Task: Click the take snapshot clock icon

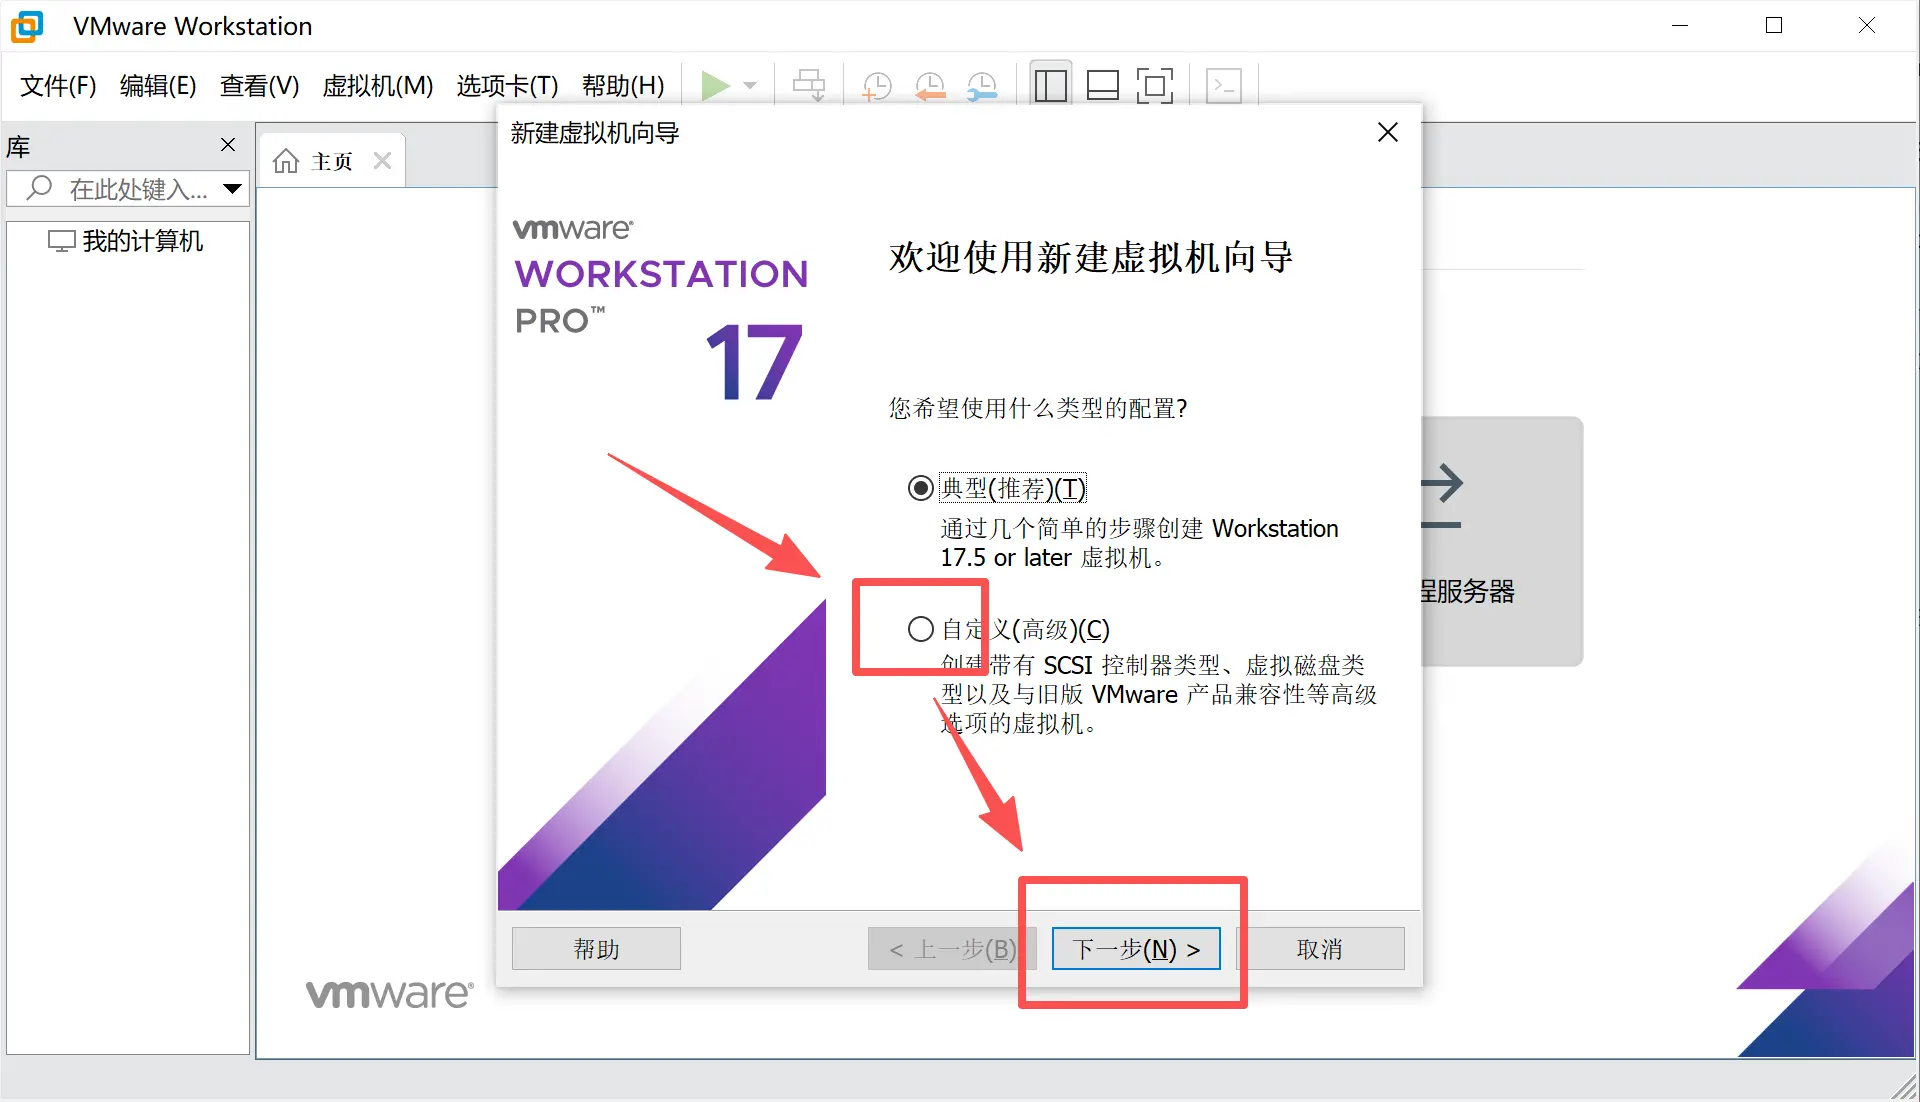Action: point(877,86)
